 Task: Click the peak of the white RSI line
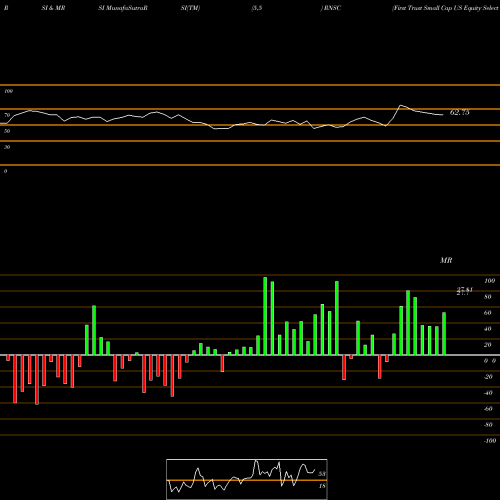pyautogui.click(x=401, y=105)
